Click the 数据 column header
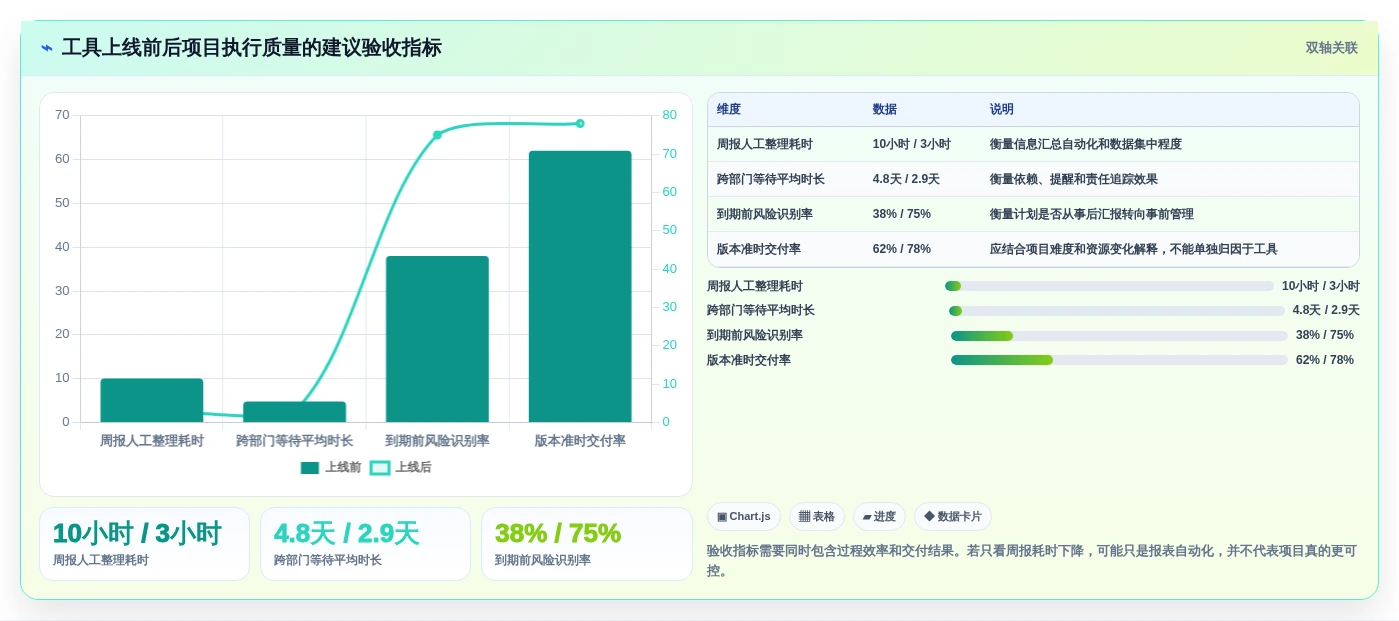This screenshot has height=621, width=1399. (885, 110)
